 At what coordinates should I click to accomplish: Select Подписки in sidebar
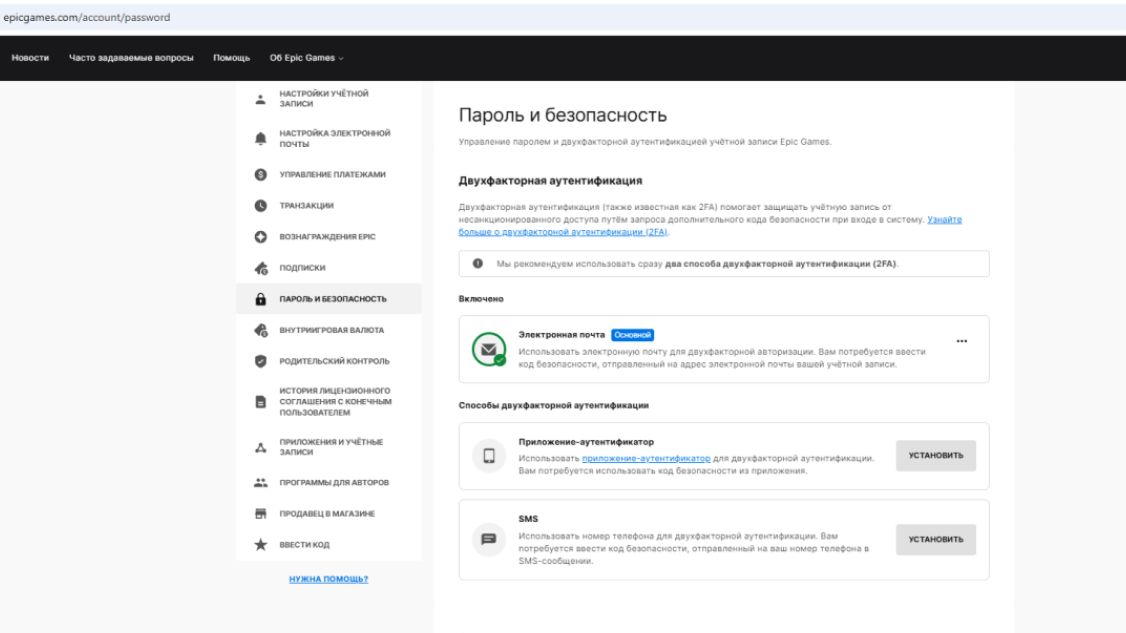click(329, 268)
